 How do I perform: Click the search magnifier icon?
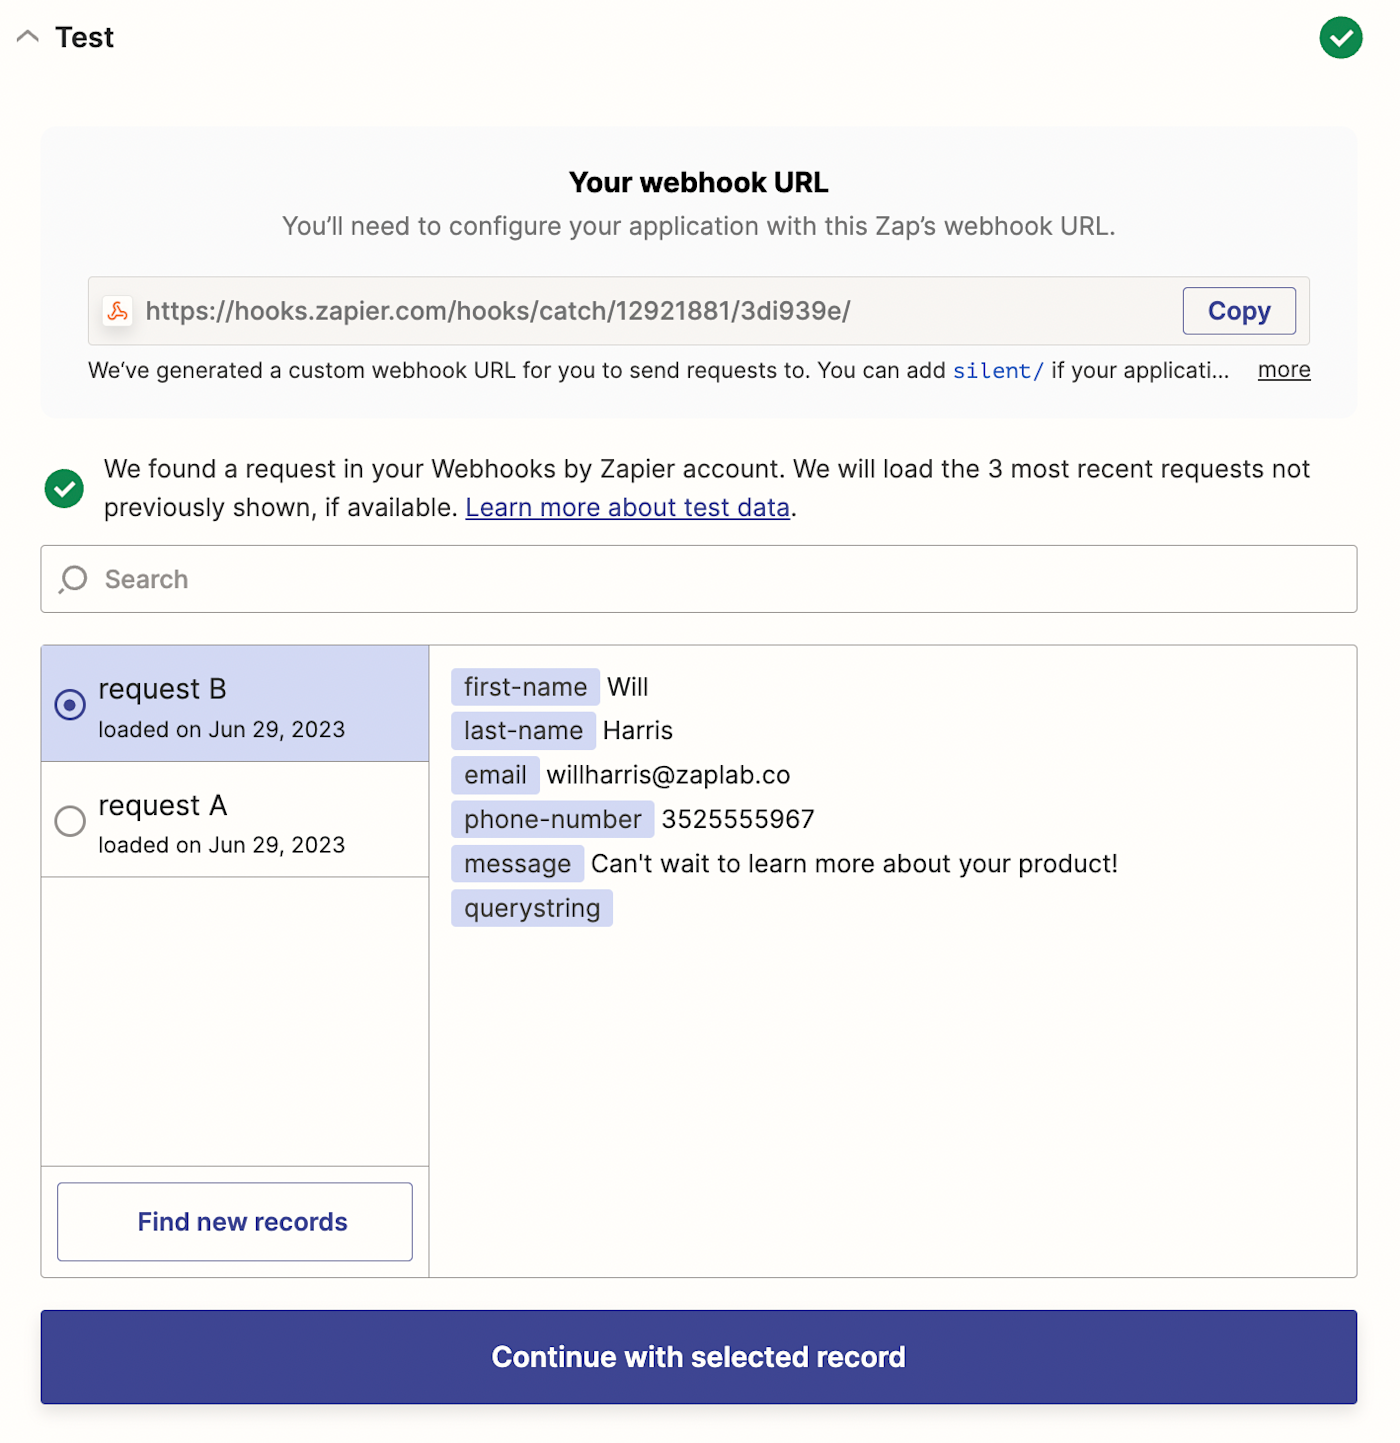point(73,579)
